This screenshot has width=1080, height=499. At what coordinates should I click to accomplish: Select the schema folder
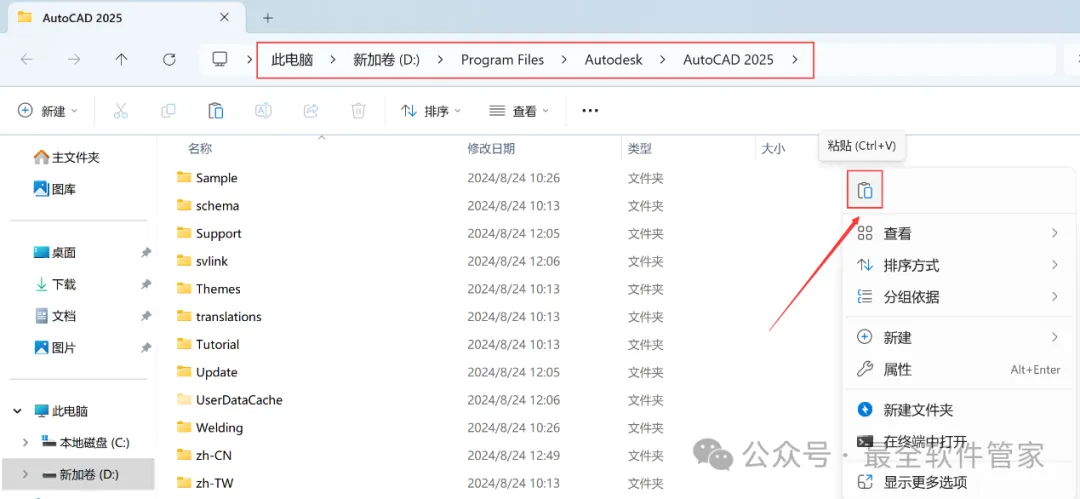point(208,205)
